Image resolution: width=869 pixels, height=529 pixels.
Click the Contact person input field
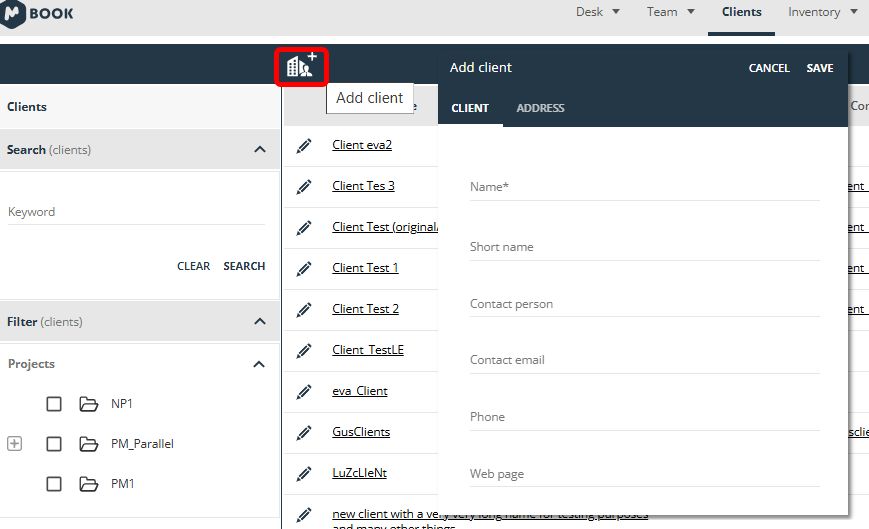[x=645, y=304]
